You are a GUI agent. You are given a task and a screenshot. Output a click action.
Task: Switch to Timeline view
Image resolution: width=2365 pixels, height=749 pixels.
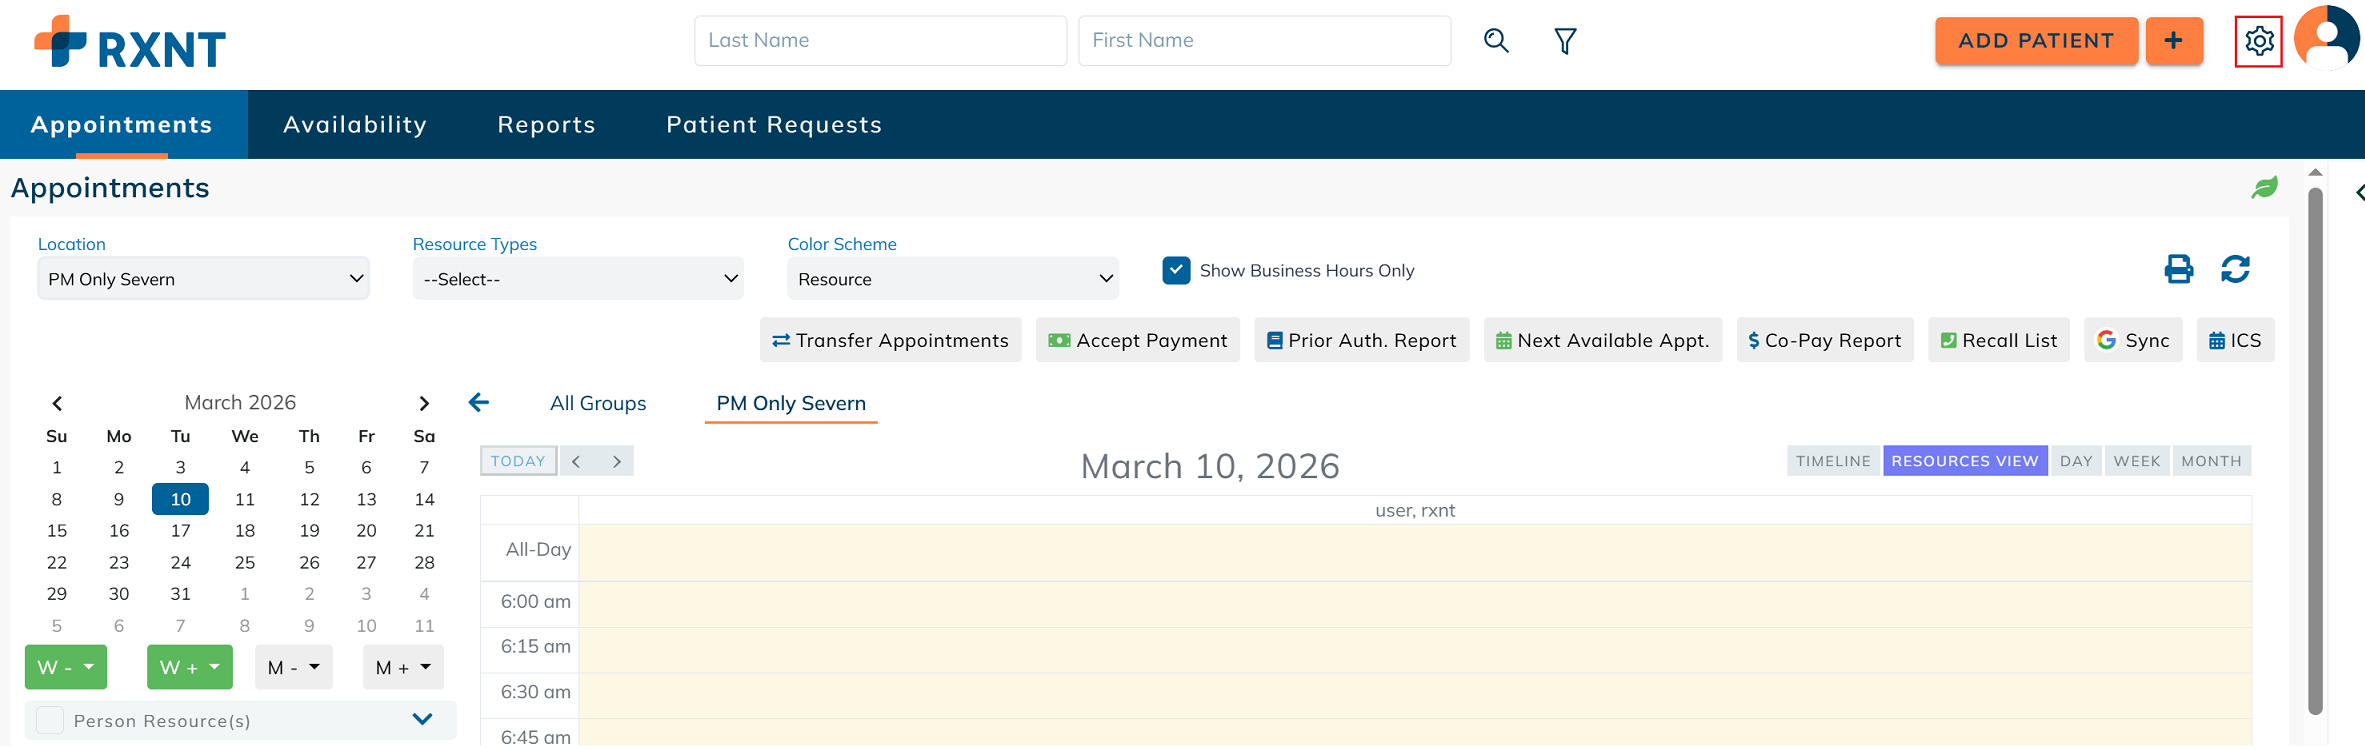1832,461
